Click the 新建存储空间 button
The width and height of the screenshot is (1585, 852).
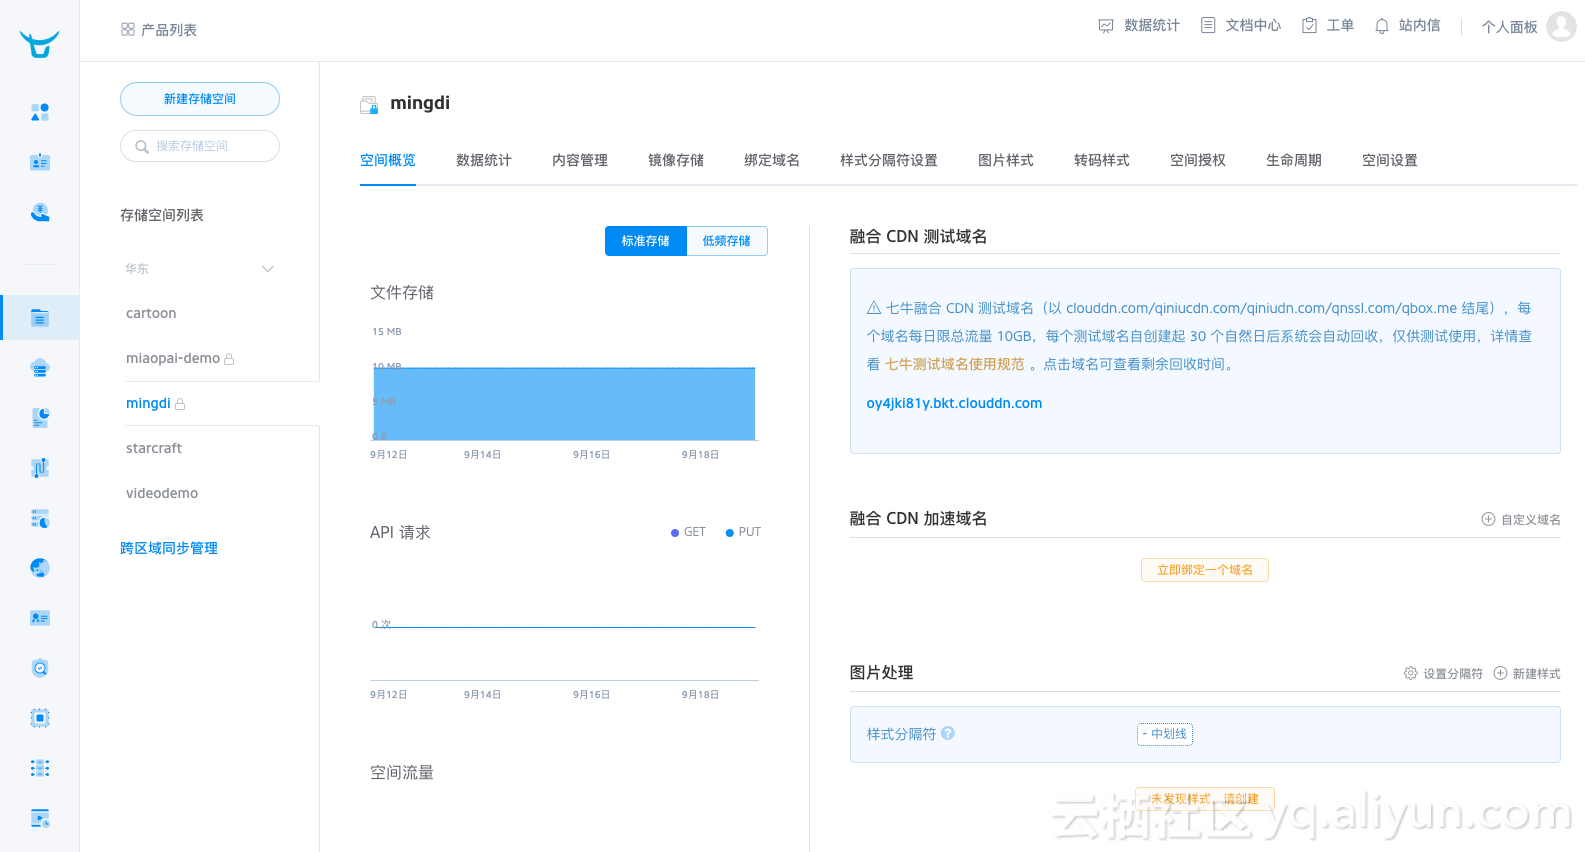point(200,99)
